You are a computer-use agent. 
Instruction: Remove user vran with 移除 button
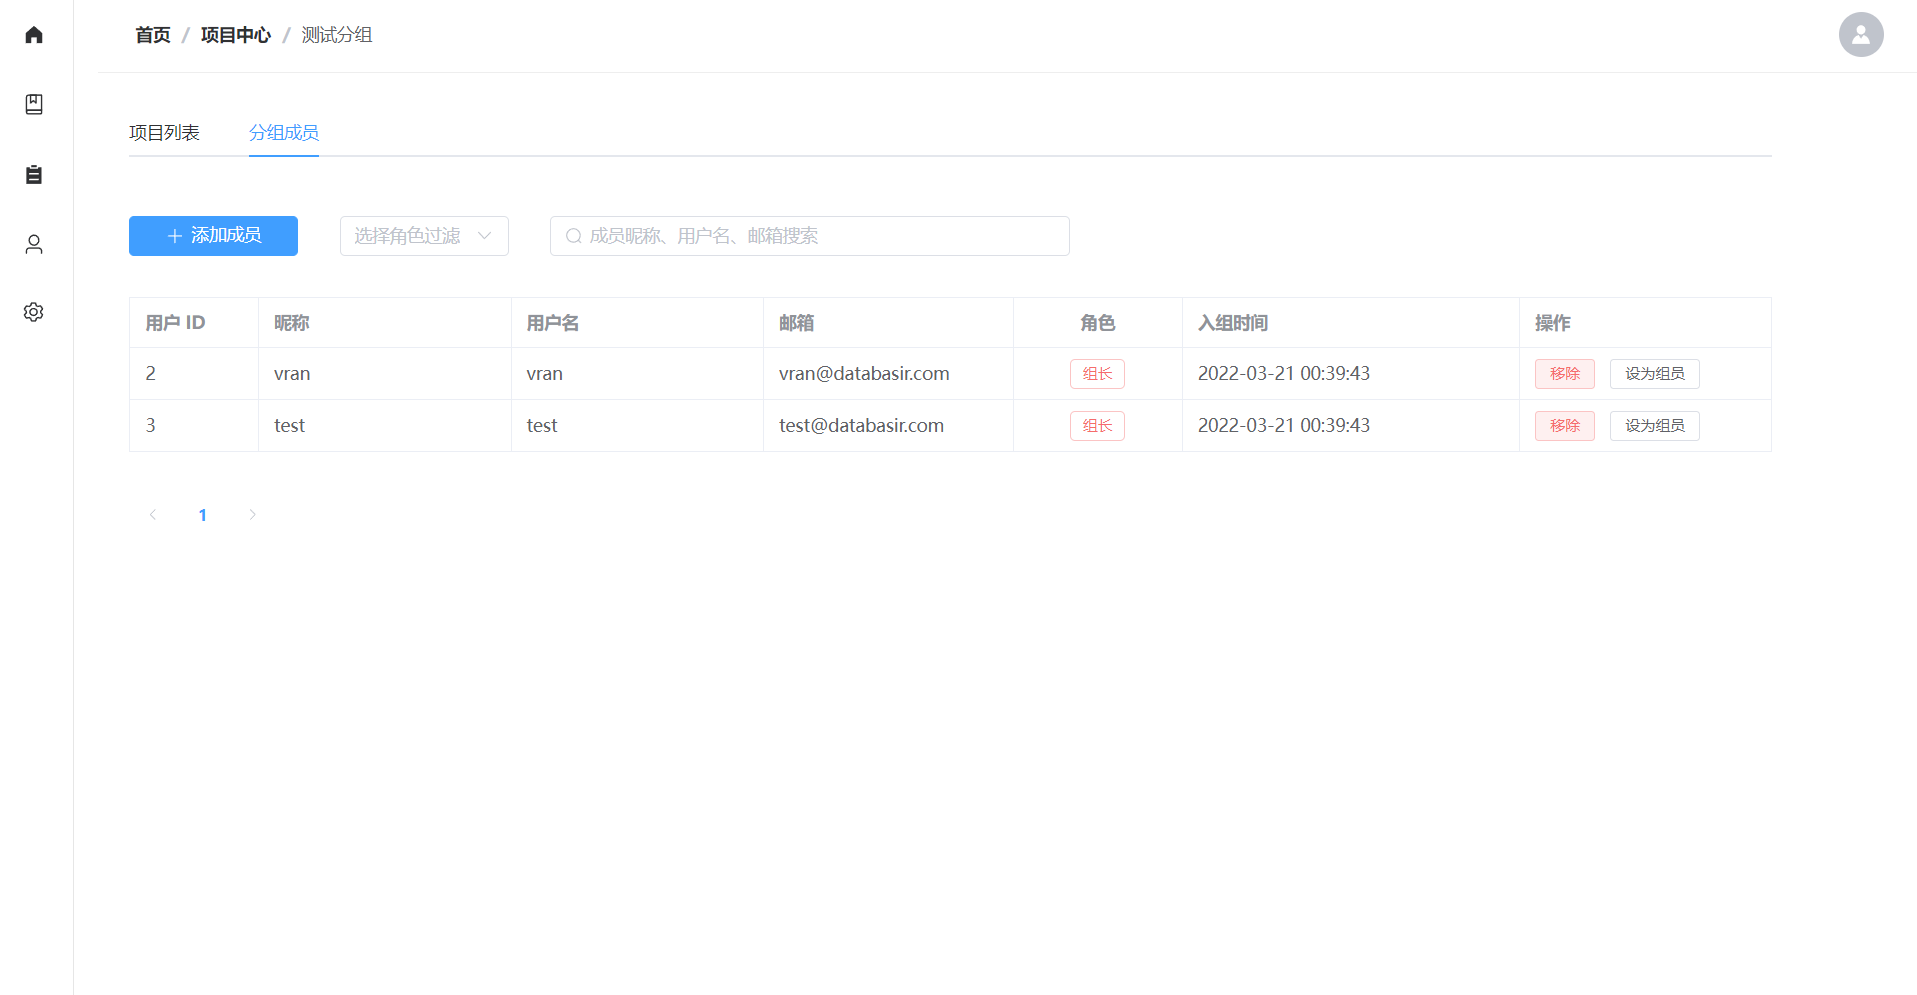point(1564,374)
